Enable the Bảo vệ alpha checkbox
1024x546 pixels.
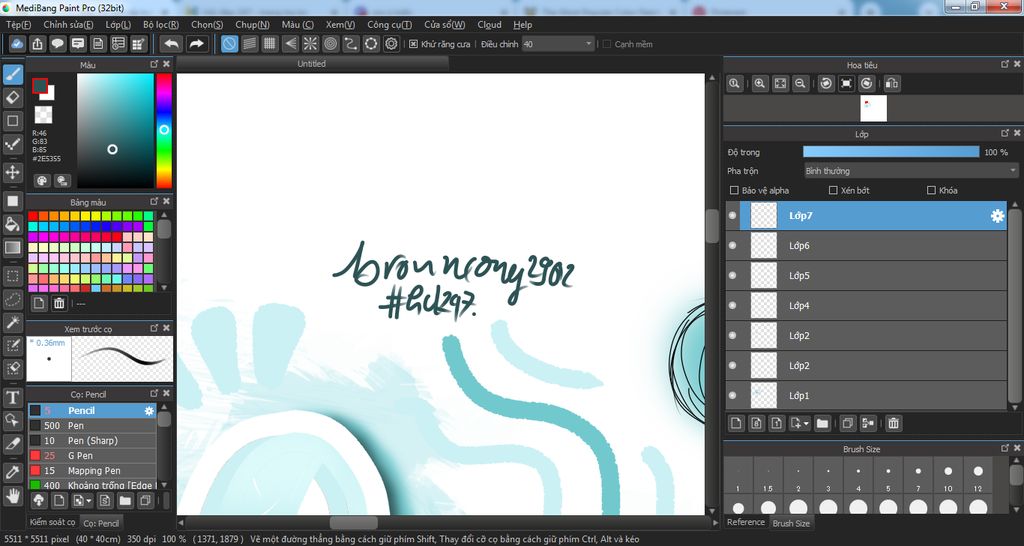[x=735, y=190]
